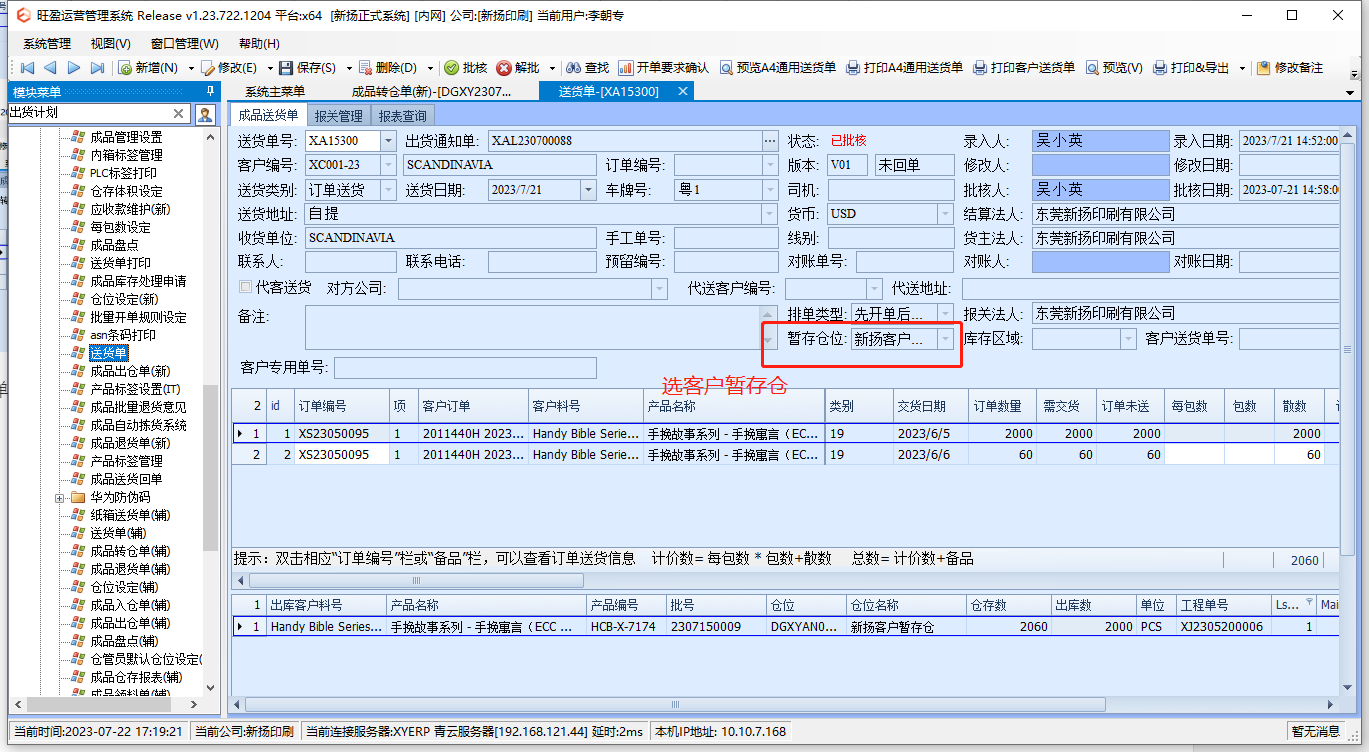Open the 系统管理 menu
The image size is (1369, 752).
click(47, 44)
